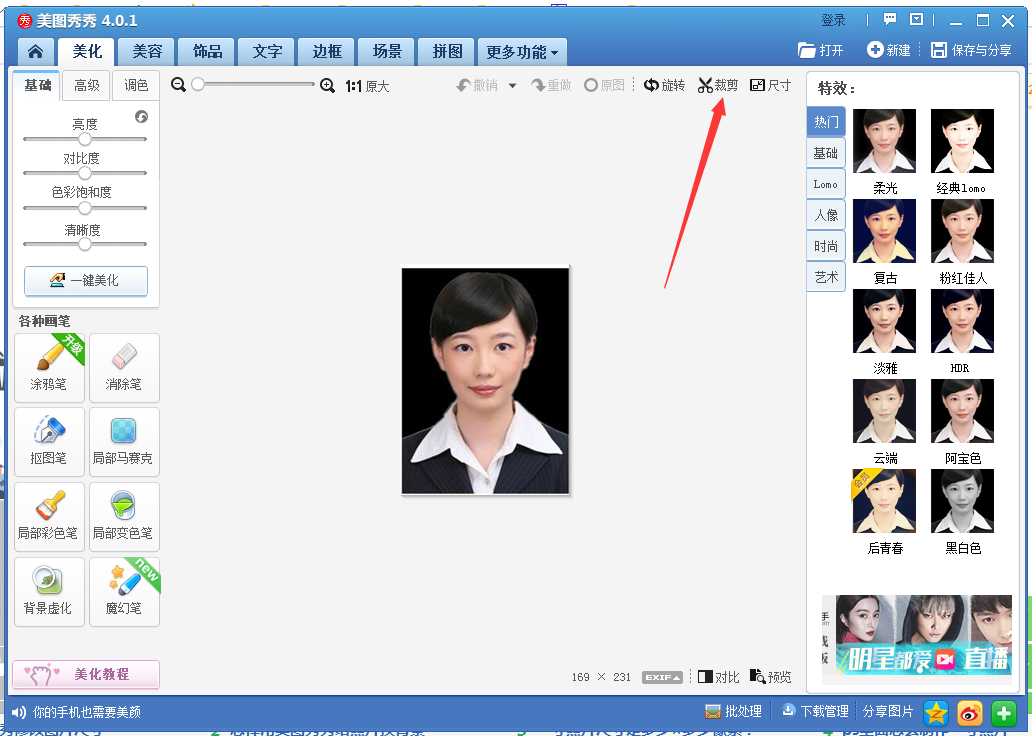This screenshot has width=1032, height=736.
Task: Click the home icon tab
Action: pos(36,52)
